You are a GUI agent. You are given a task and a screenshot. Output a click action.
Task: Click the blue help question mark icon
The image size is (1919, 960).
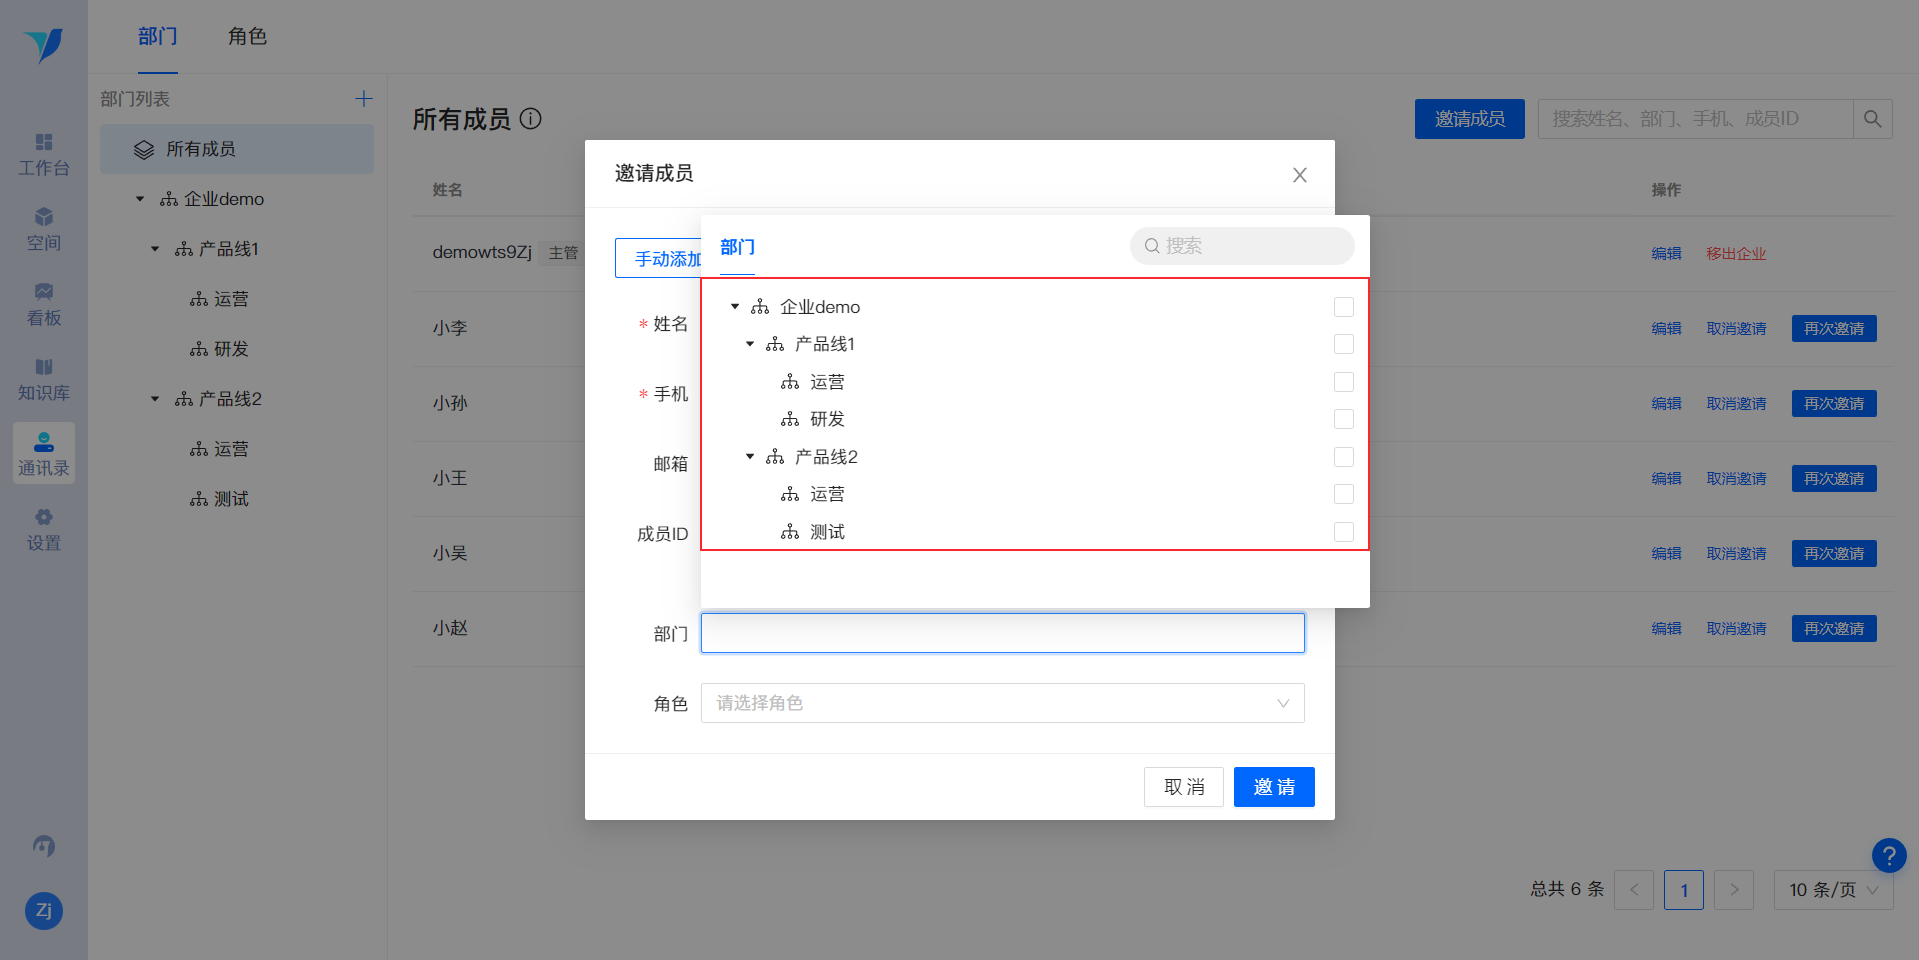[x=1889, y=855]
